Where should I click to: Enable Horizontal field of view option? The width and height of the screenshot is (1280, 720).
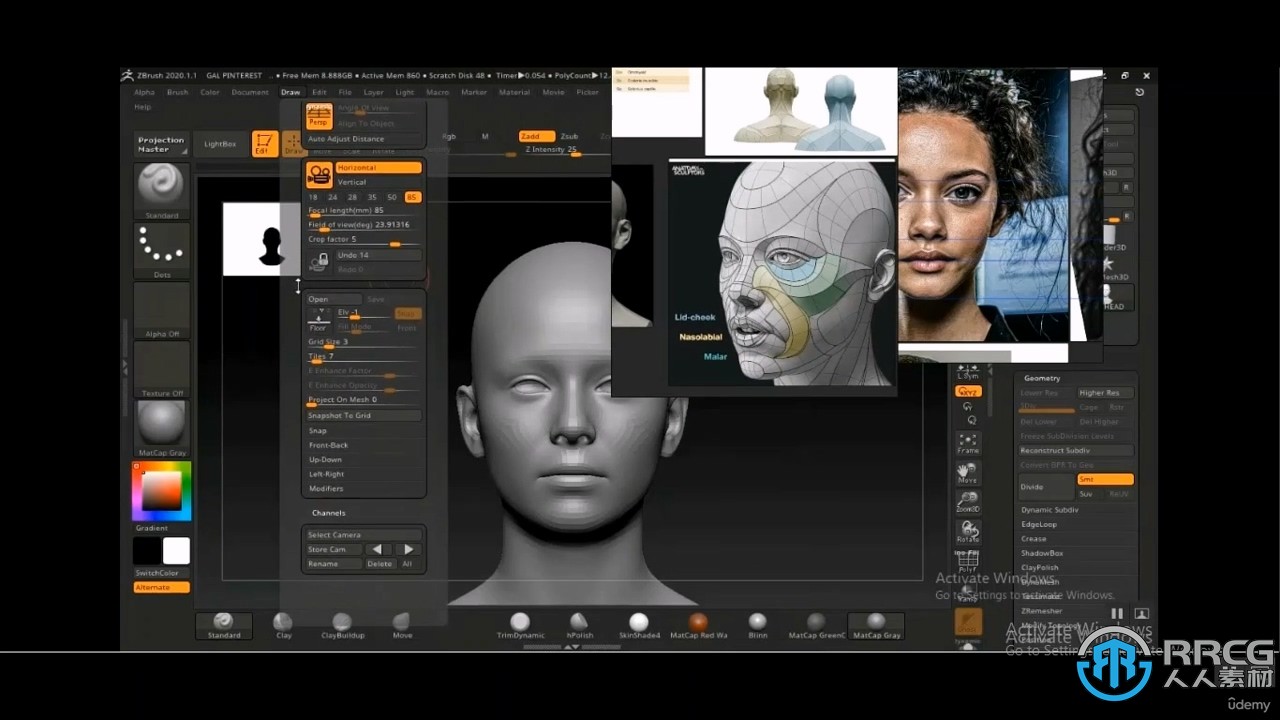click(378, 168)
